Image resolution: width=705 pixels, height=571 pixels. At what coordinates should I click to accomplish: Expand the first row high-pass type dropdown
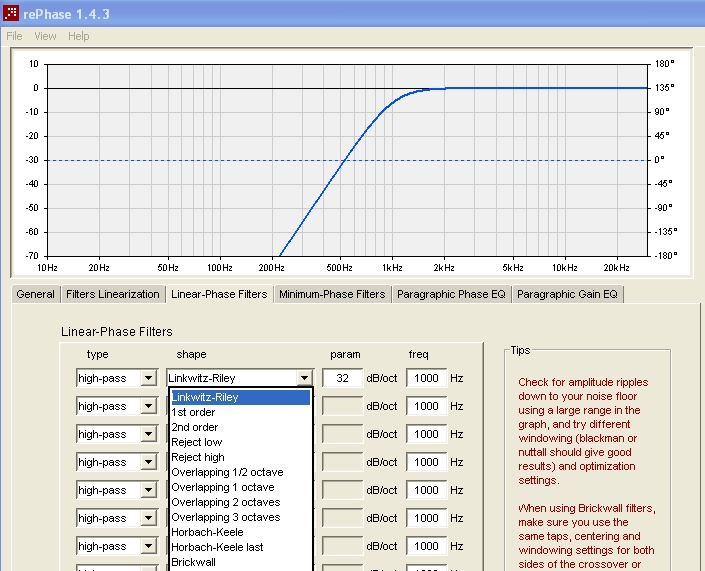tap(148, 378)
